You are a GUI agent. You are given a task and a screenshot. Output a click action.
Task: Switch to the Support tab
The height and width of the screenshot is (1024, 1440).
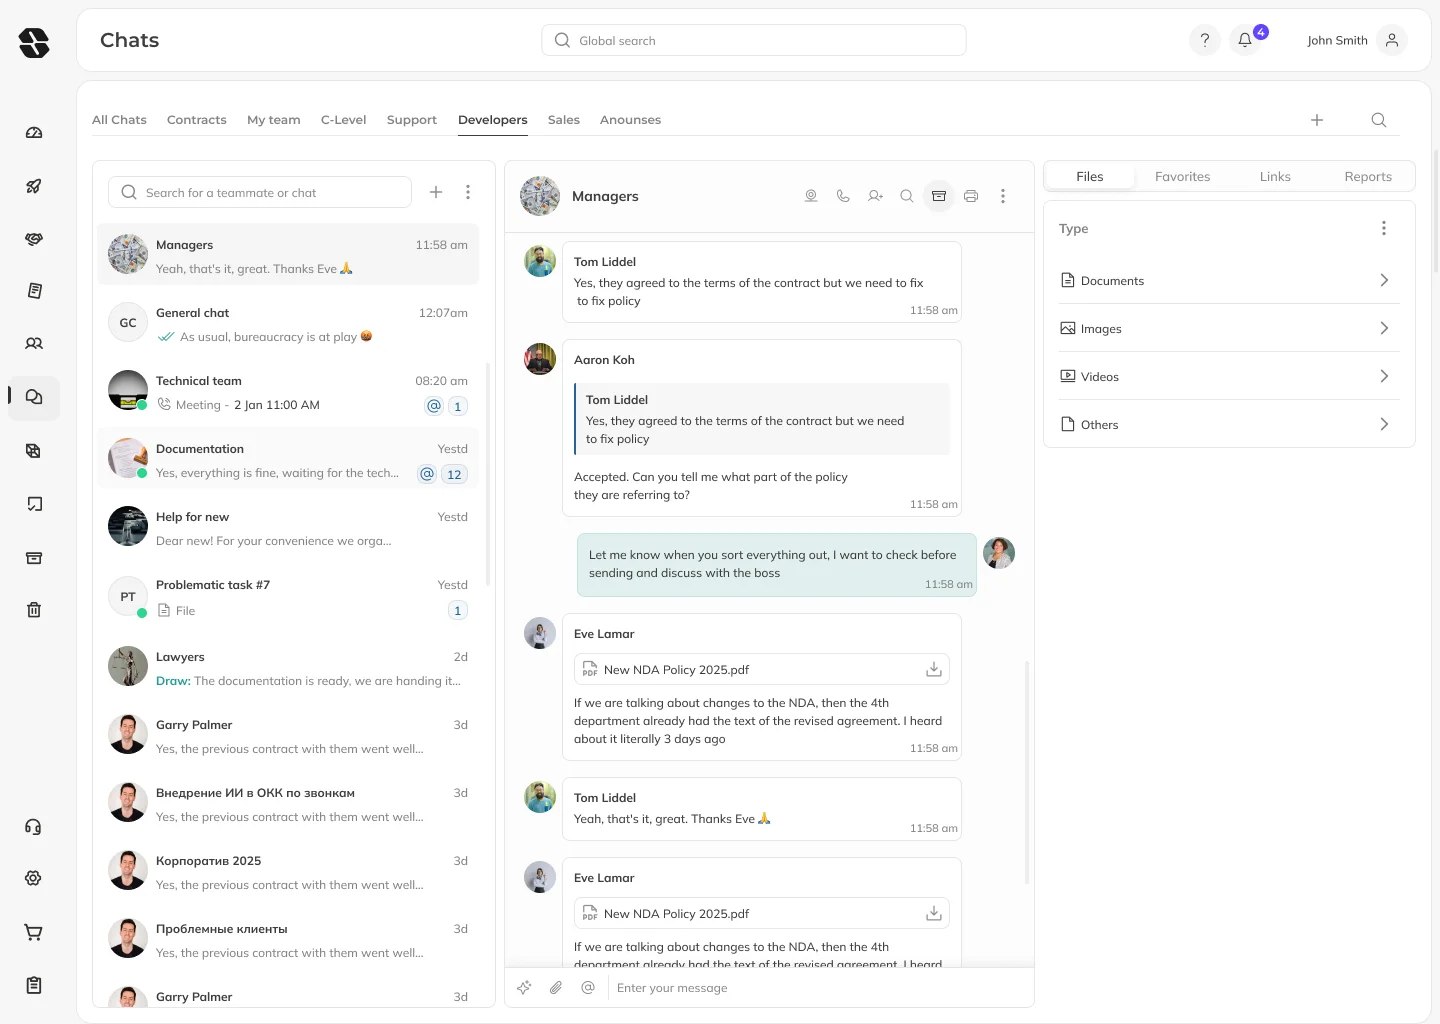pos(411,120)
